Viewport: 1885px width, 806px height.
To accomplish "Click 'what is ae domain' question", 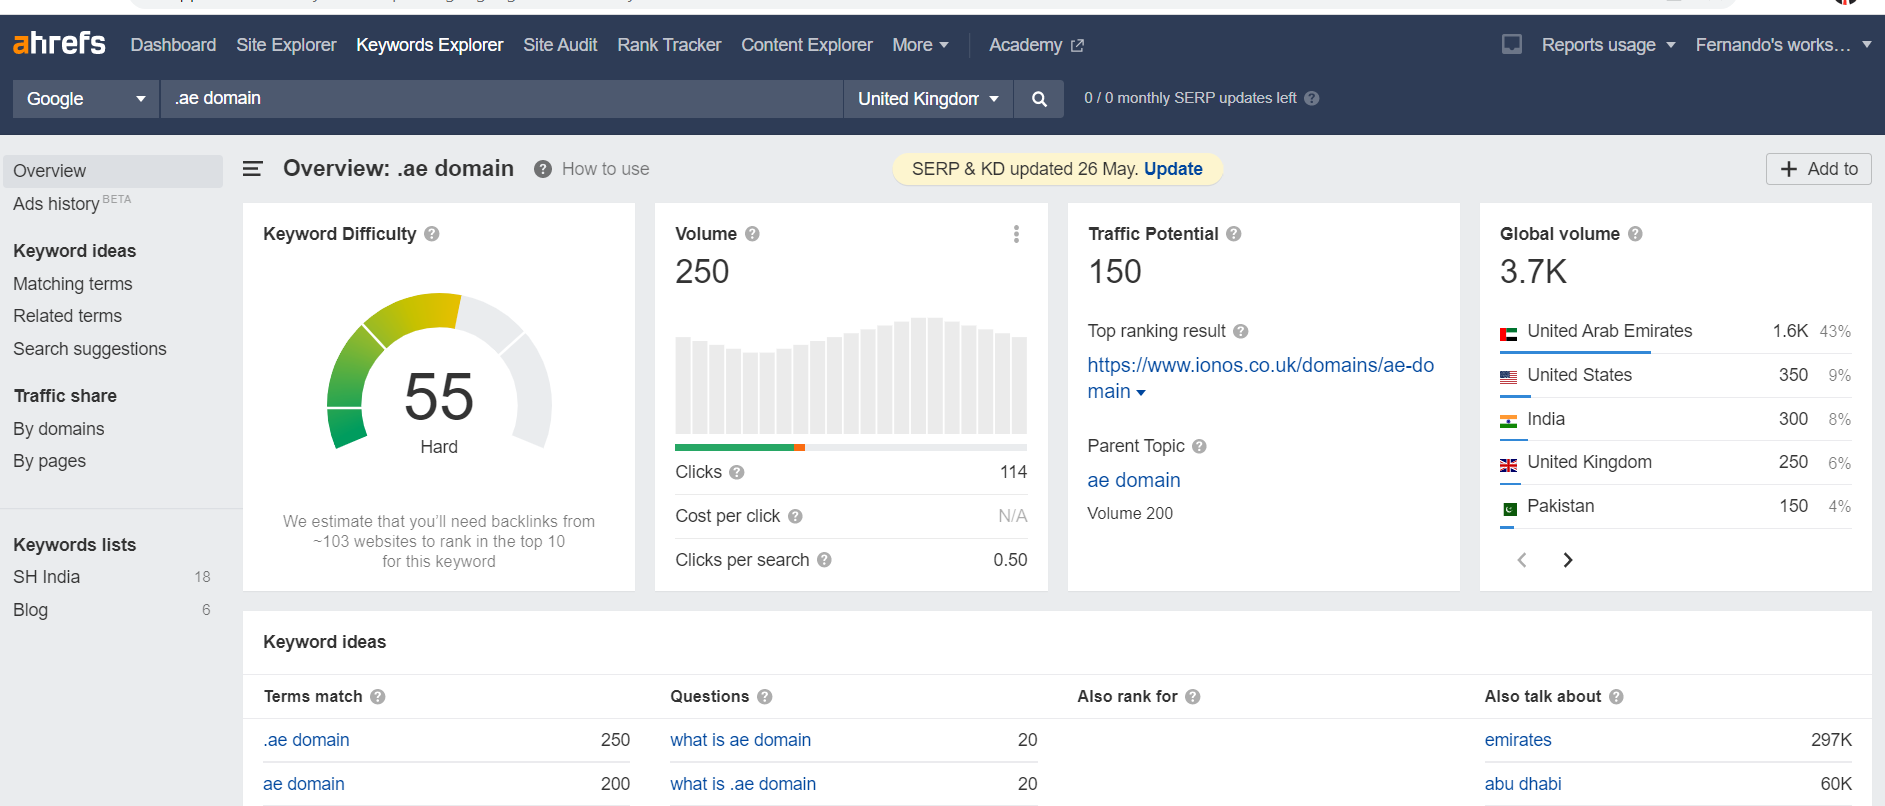I will [740, 740].
